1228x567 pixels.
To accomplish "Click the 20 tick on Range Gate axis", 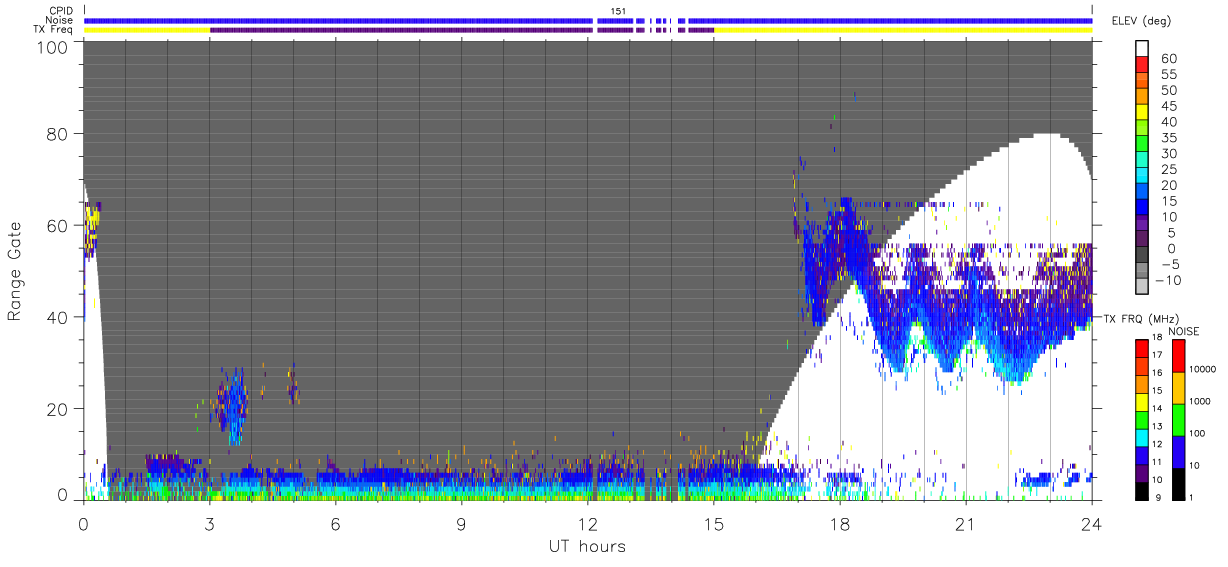I will 58,410.
